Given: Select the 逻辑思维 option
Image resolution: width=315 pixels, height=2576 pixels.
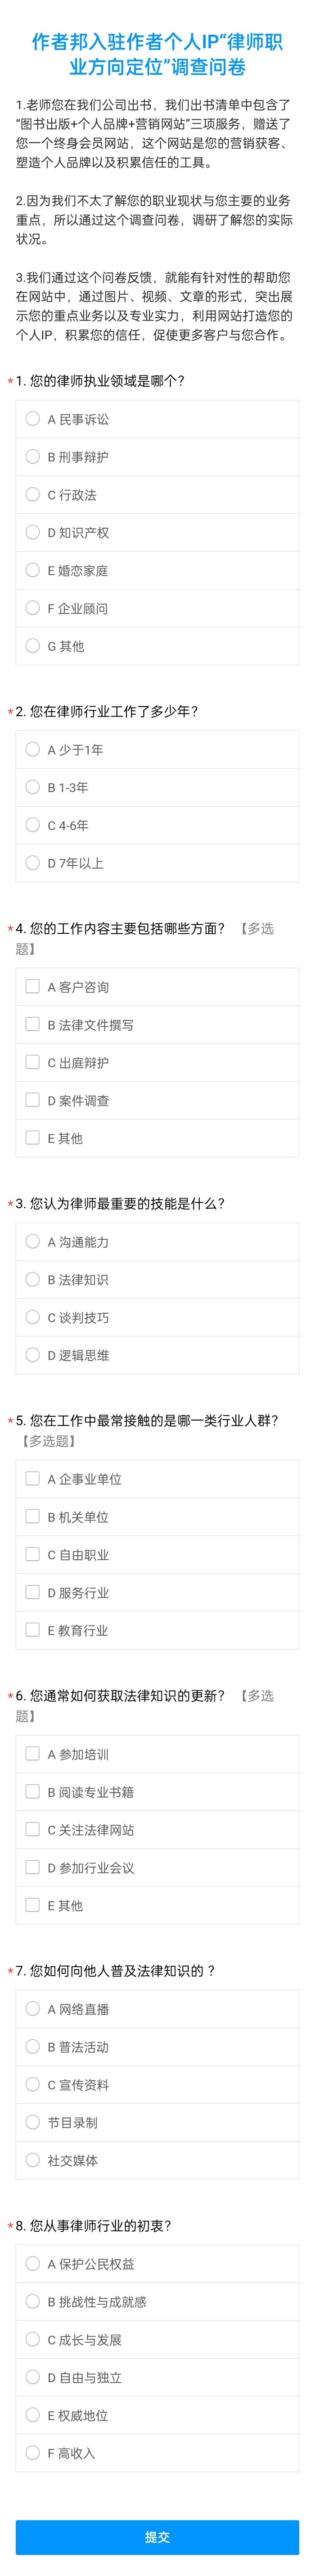Looking at the screenshot, I should point(33,1355).
